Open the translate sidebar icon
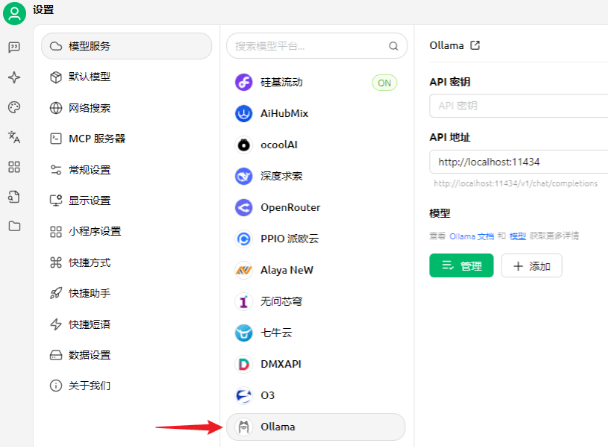The width and height of the screenshot is (608, 447). [14, 137]
